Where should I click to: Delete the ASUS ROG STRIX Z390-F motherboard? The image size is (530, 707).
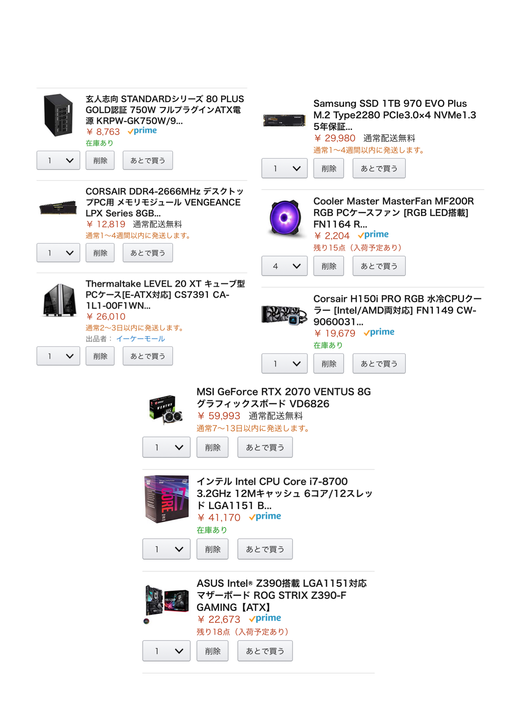point(212,651)
